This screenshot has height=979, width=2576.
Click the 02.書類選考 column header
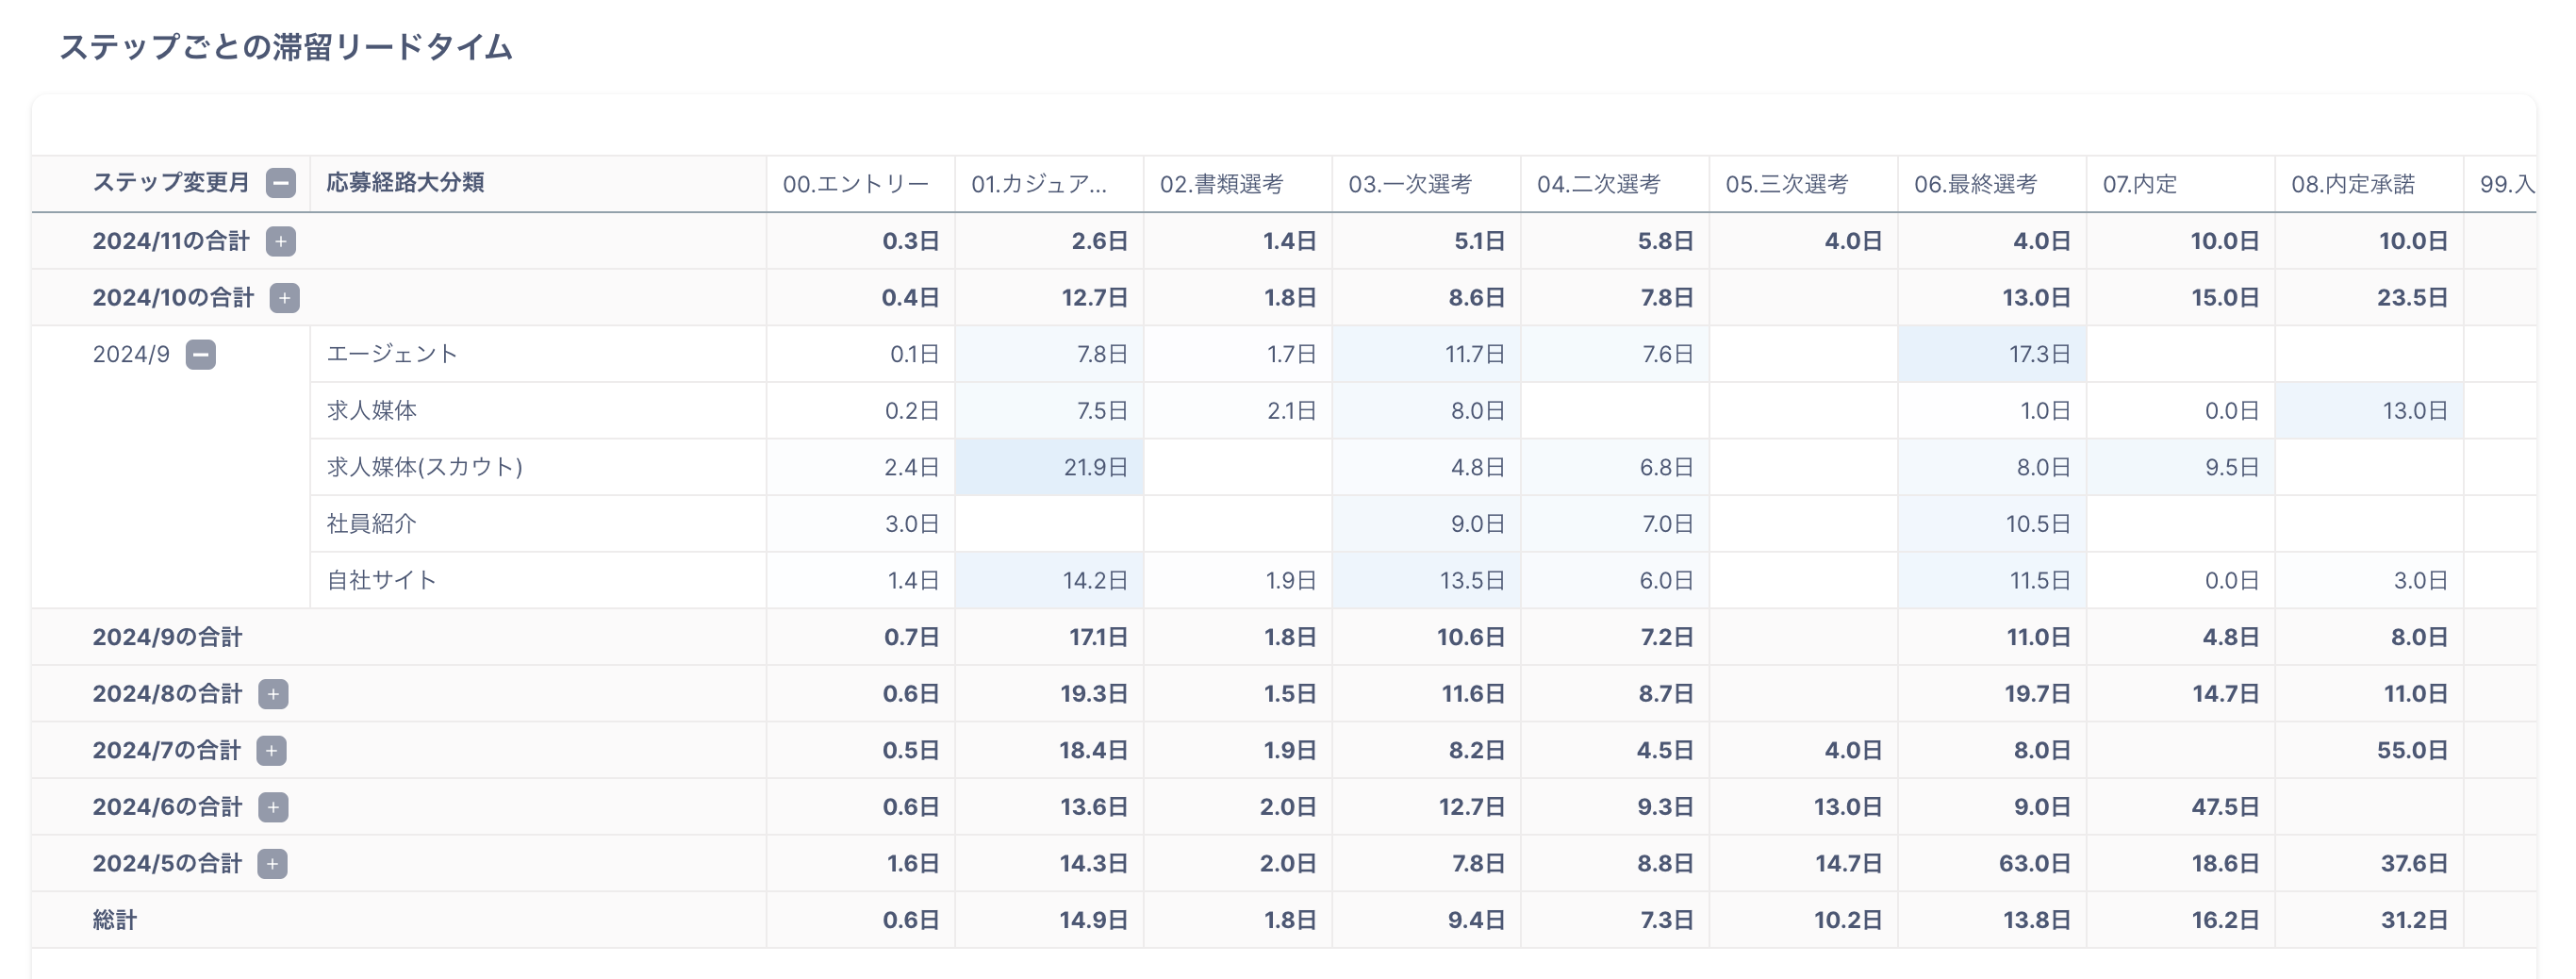click(1221, 184)
